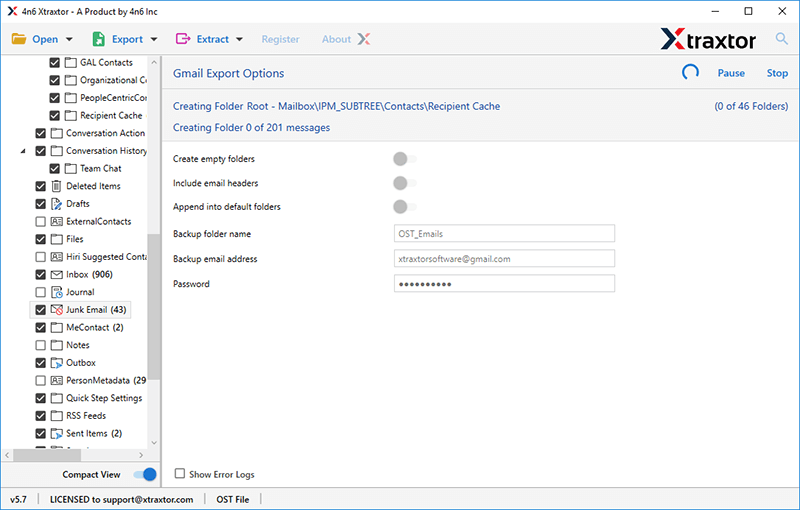Click the folder tree scroll up arrow
The width and height of the screenshot is (800, 510).
[x=154, y=62]
